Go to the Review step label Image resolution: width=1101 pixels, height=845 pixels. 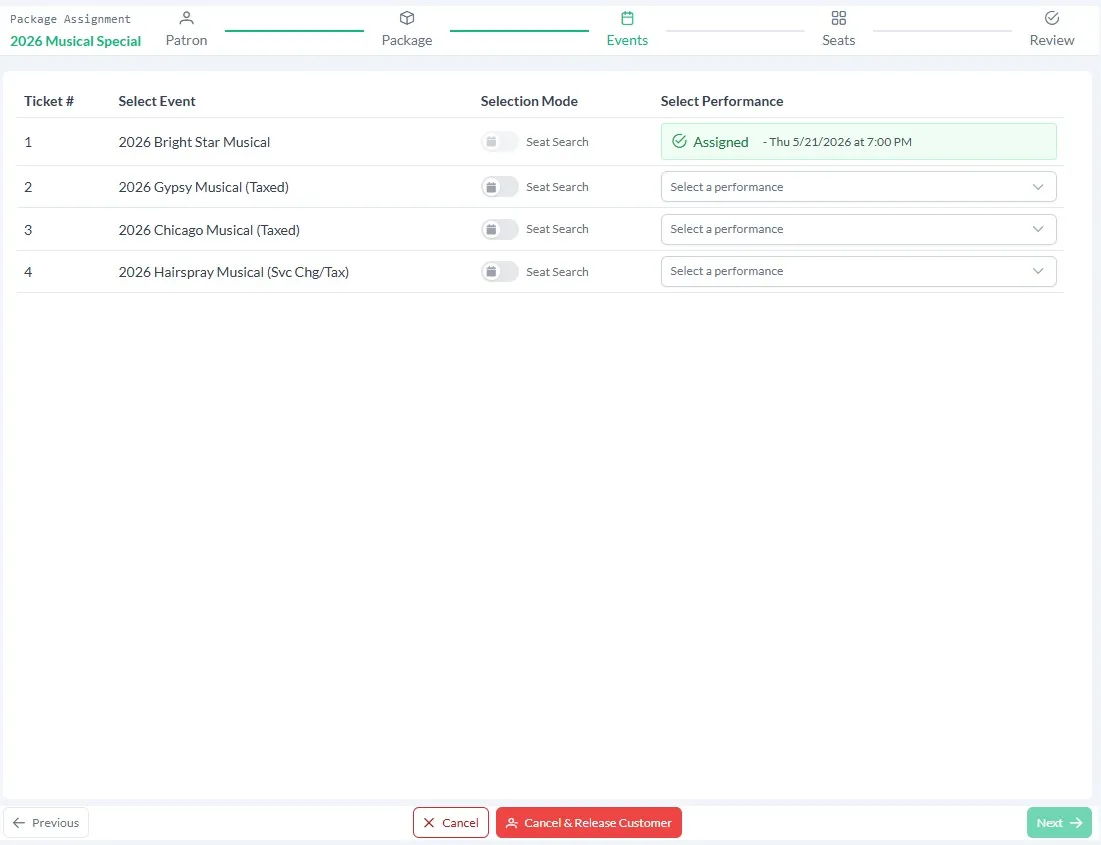1051,40
